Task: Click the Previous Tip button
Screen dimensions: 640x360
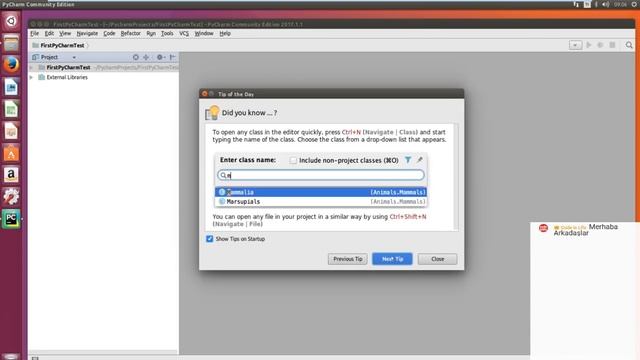Action: coord(348,259)
